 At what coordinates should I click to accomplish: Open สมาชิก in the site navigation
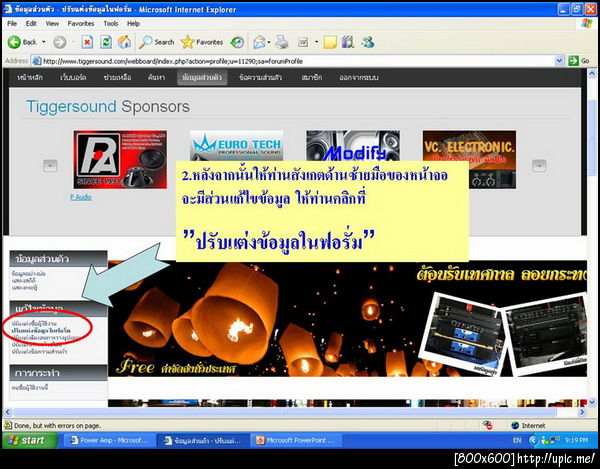click(x=311, y=77)
